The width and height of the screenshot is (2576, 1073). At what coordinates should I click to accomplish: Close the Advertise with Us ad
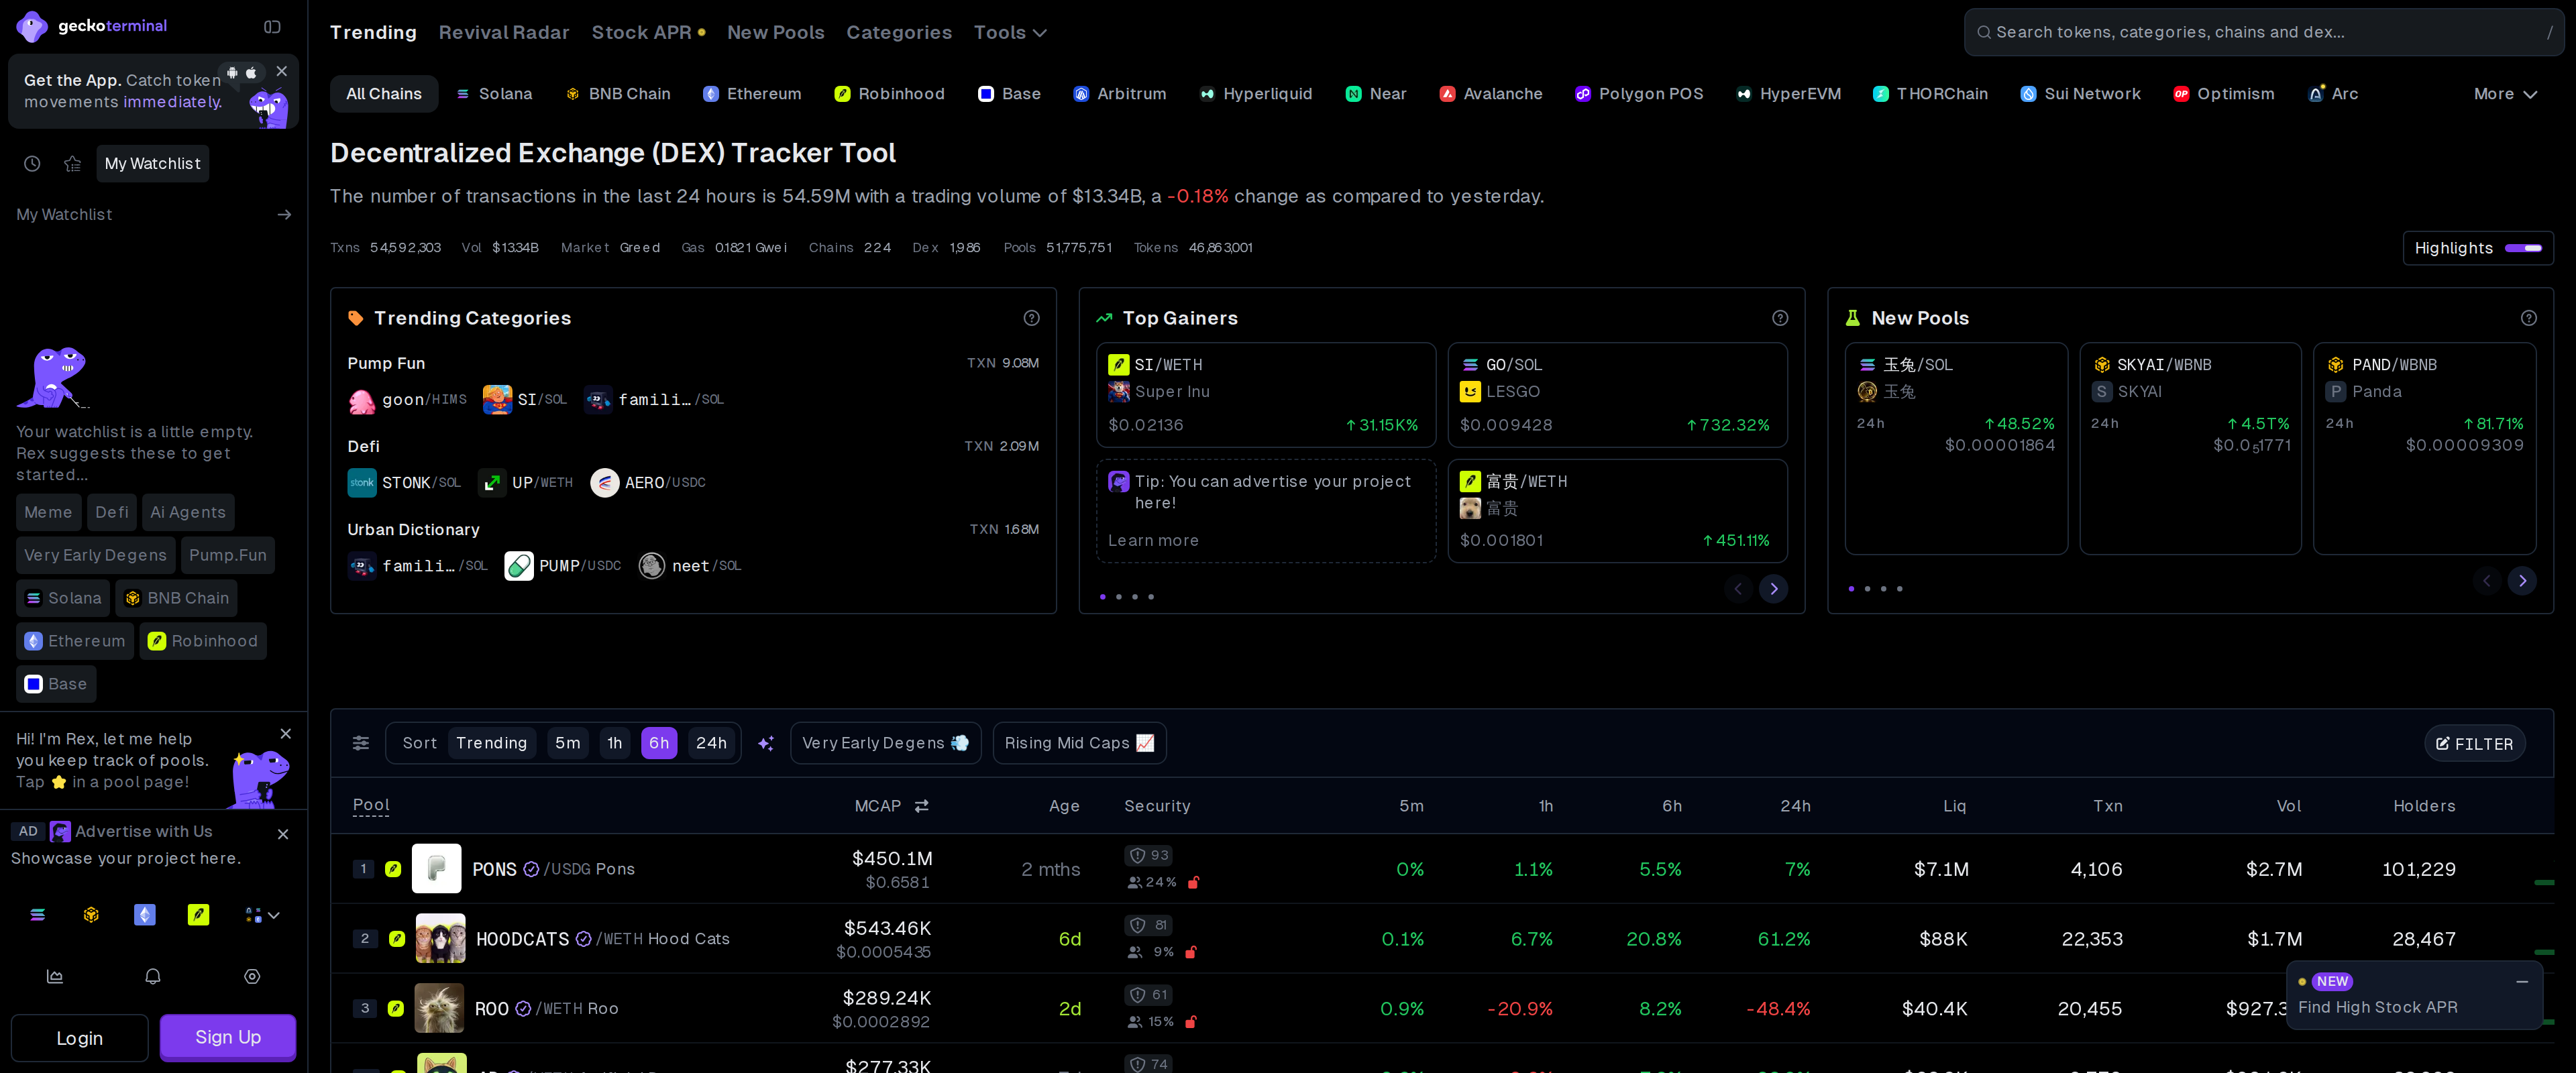tap(283, 833)
